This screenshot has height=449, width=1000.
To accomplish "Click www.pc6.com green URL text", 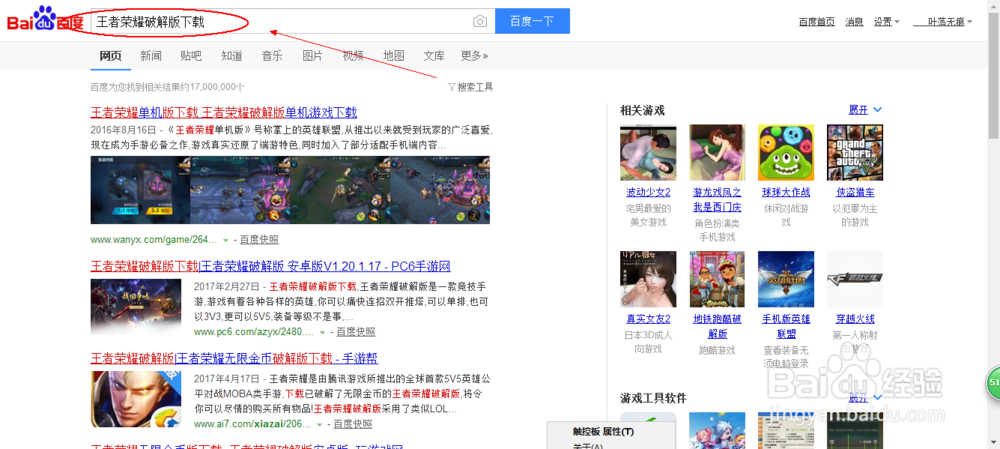I will 254,332.
